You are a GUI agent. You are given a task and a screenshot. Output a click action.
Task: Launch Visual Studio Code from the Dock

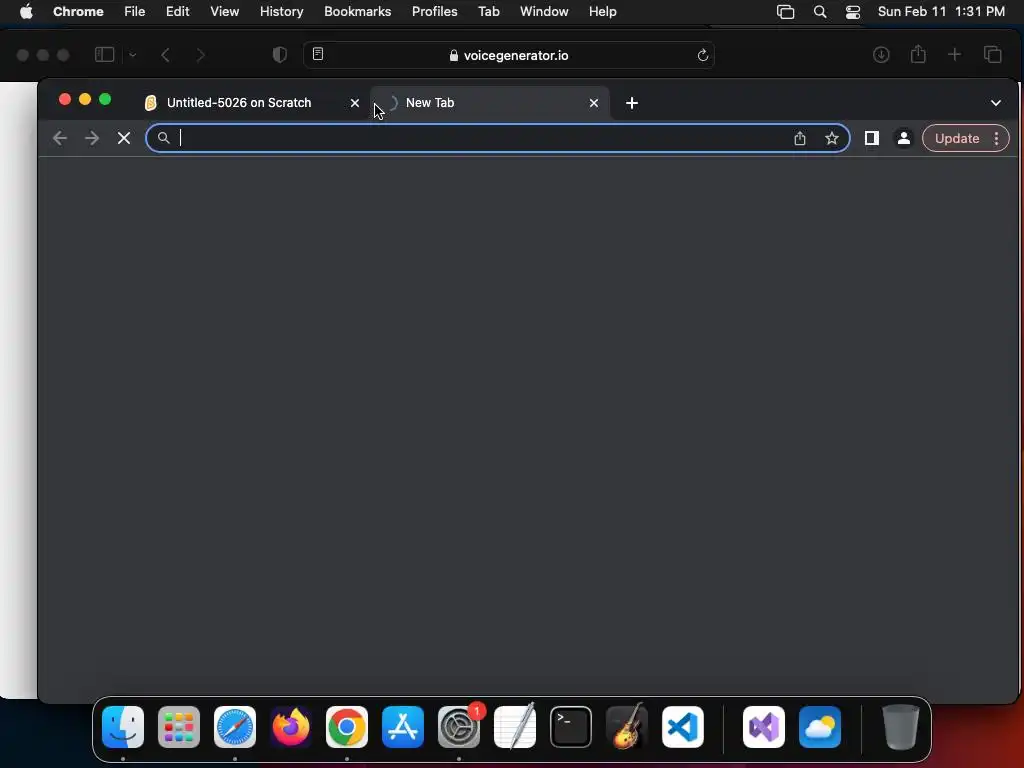[x=682, y=727]
